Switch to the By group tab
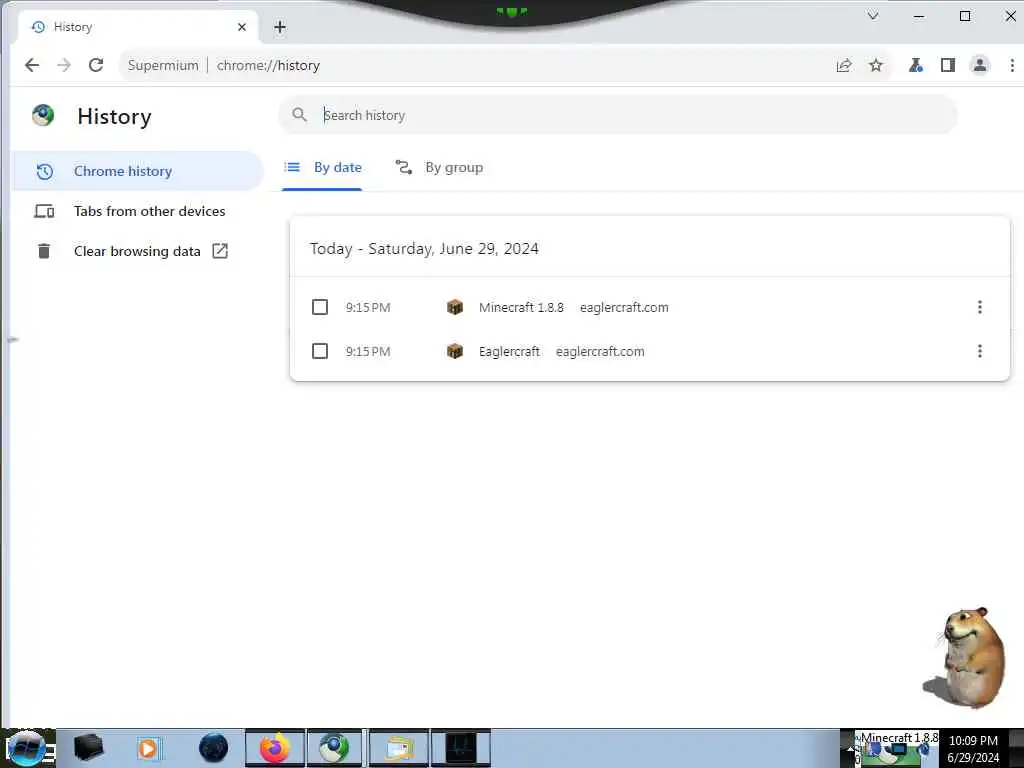The height and width of the screenshot is (768, 1024). click(440, 168)
